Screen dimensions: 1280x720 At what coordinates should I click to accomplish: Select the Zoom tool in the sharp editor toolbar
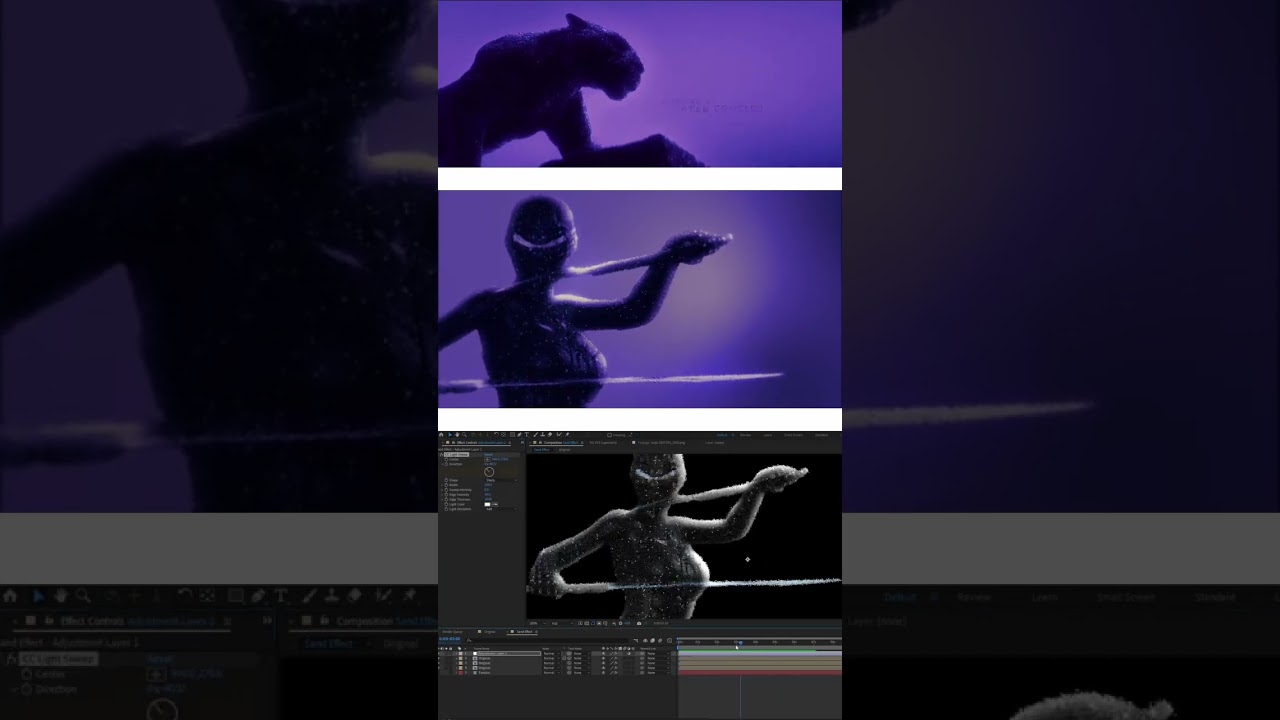(463, 435)
